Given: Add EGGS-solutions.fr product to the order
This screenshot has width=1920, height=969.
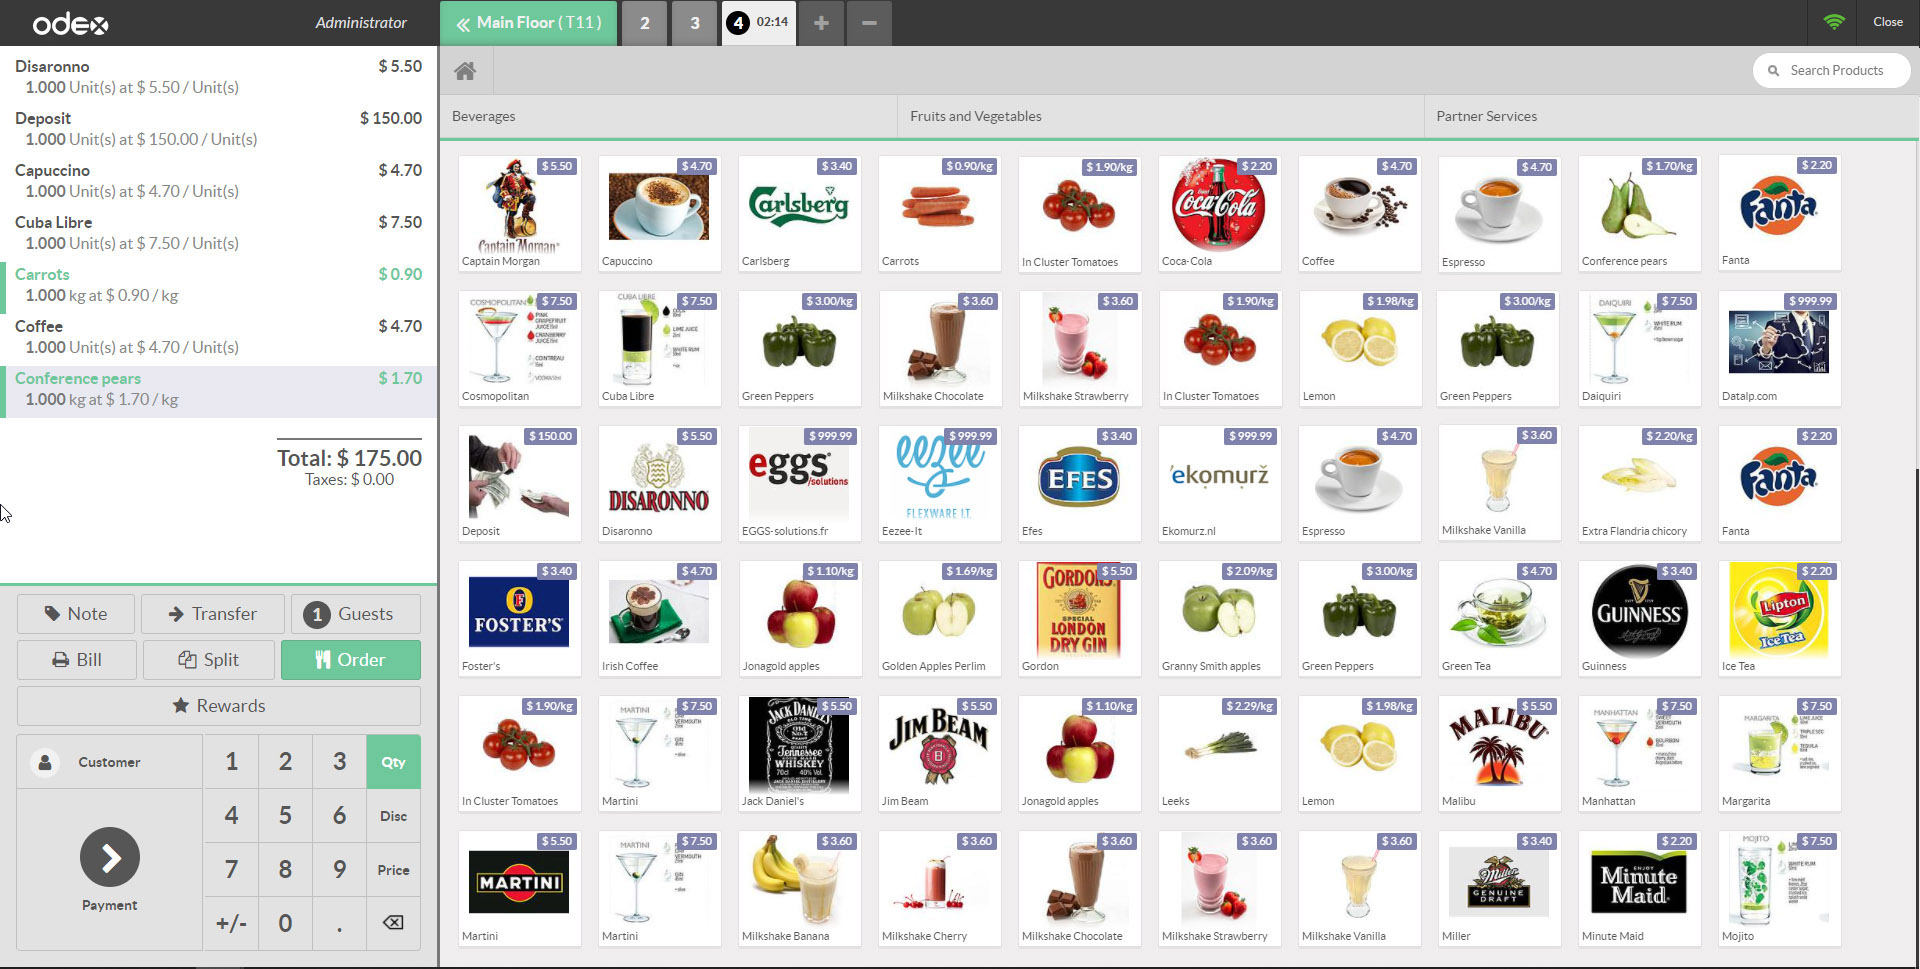Looking at the screenshot, I should point(799,483).
